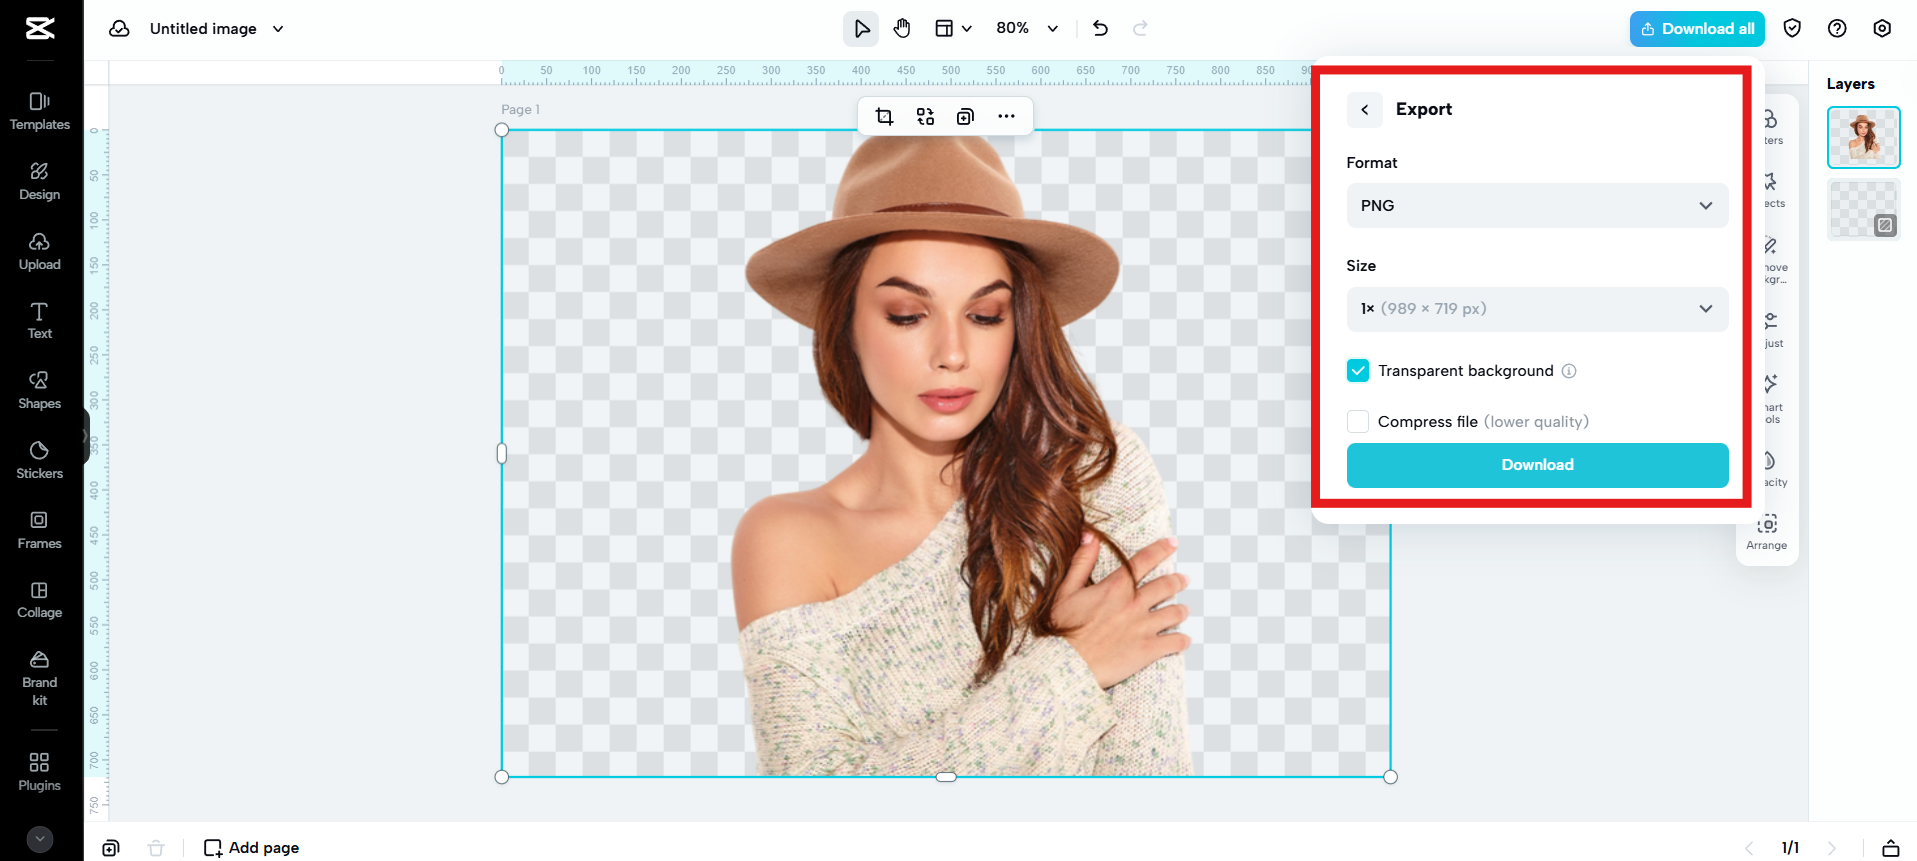Screen dimensions: 1917x861
Task: Open the Size dropdown
Action: coord(1537,309)
